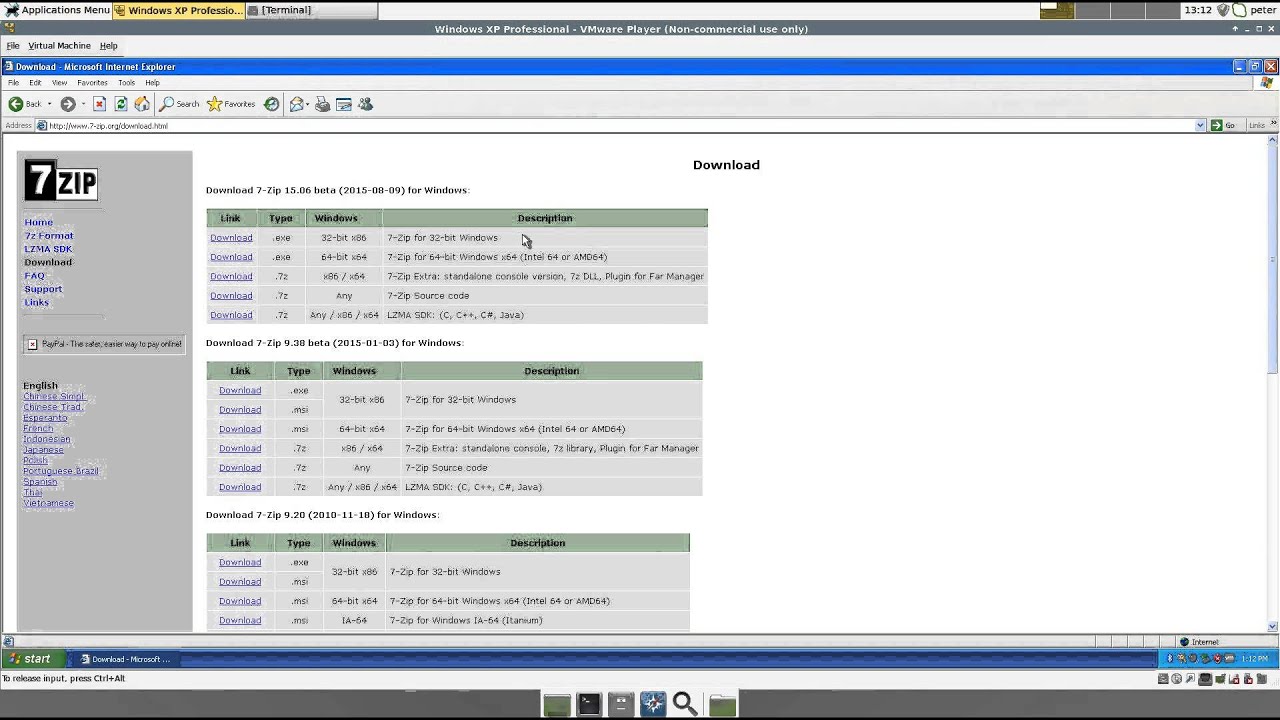Screen dimensions: 1280x720
Task: Switch language to Portuguese Brazil
Action: coord(61,471)
